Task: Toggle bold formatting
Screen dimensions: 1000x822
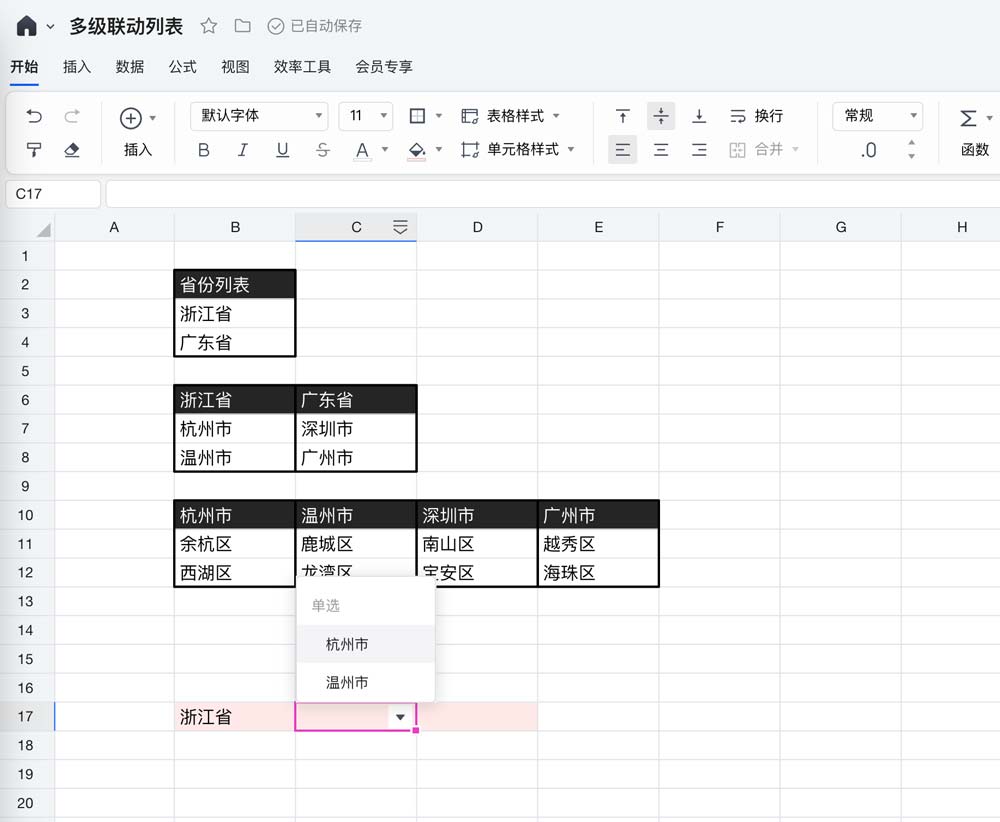Action: point(203,148)
